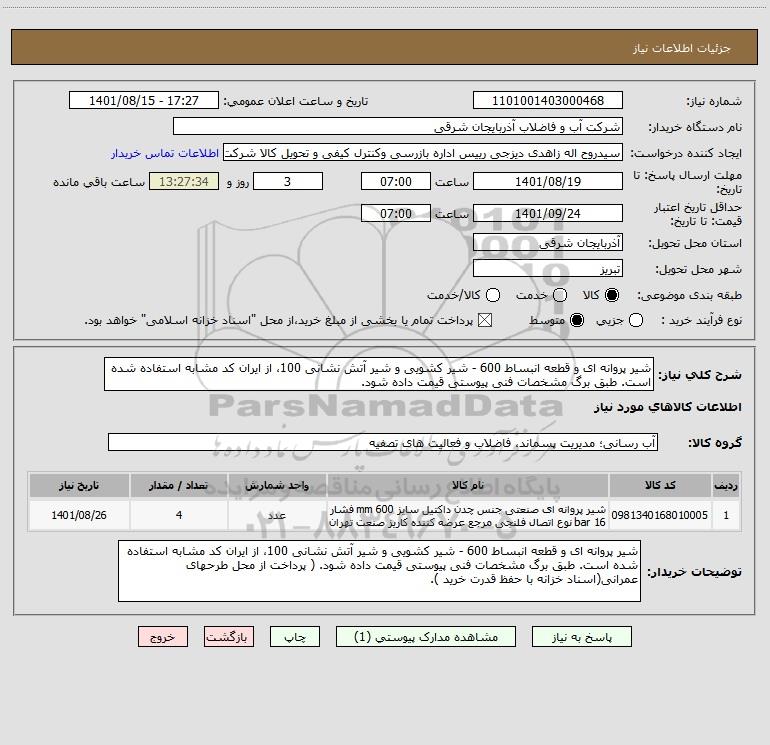Screen dimensions: 770x745
Task: Click the general need description textbox
Action: pos(379,374)
